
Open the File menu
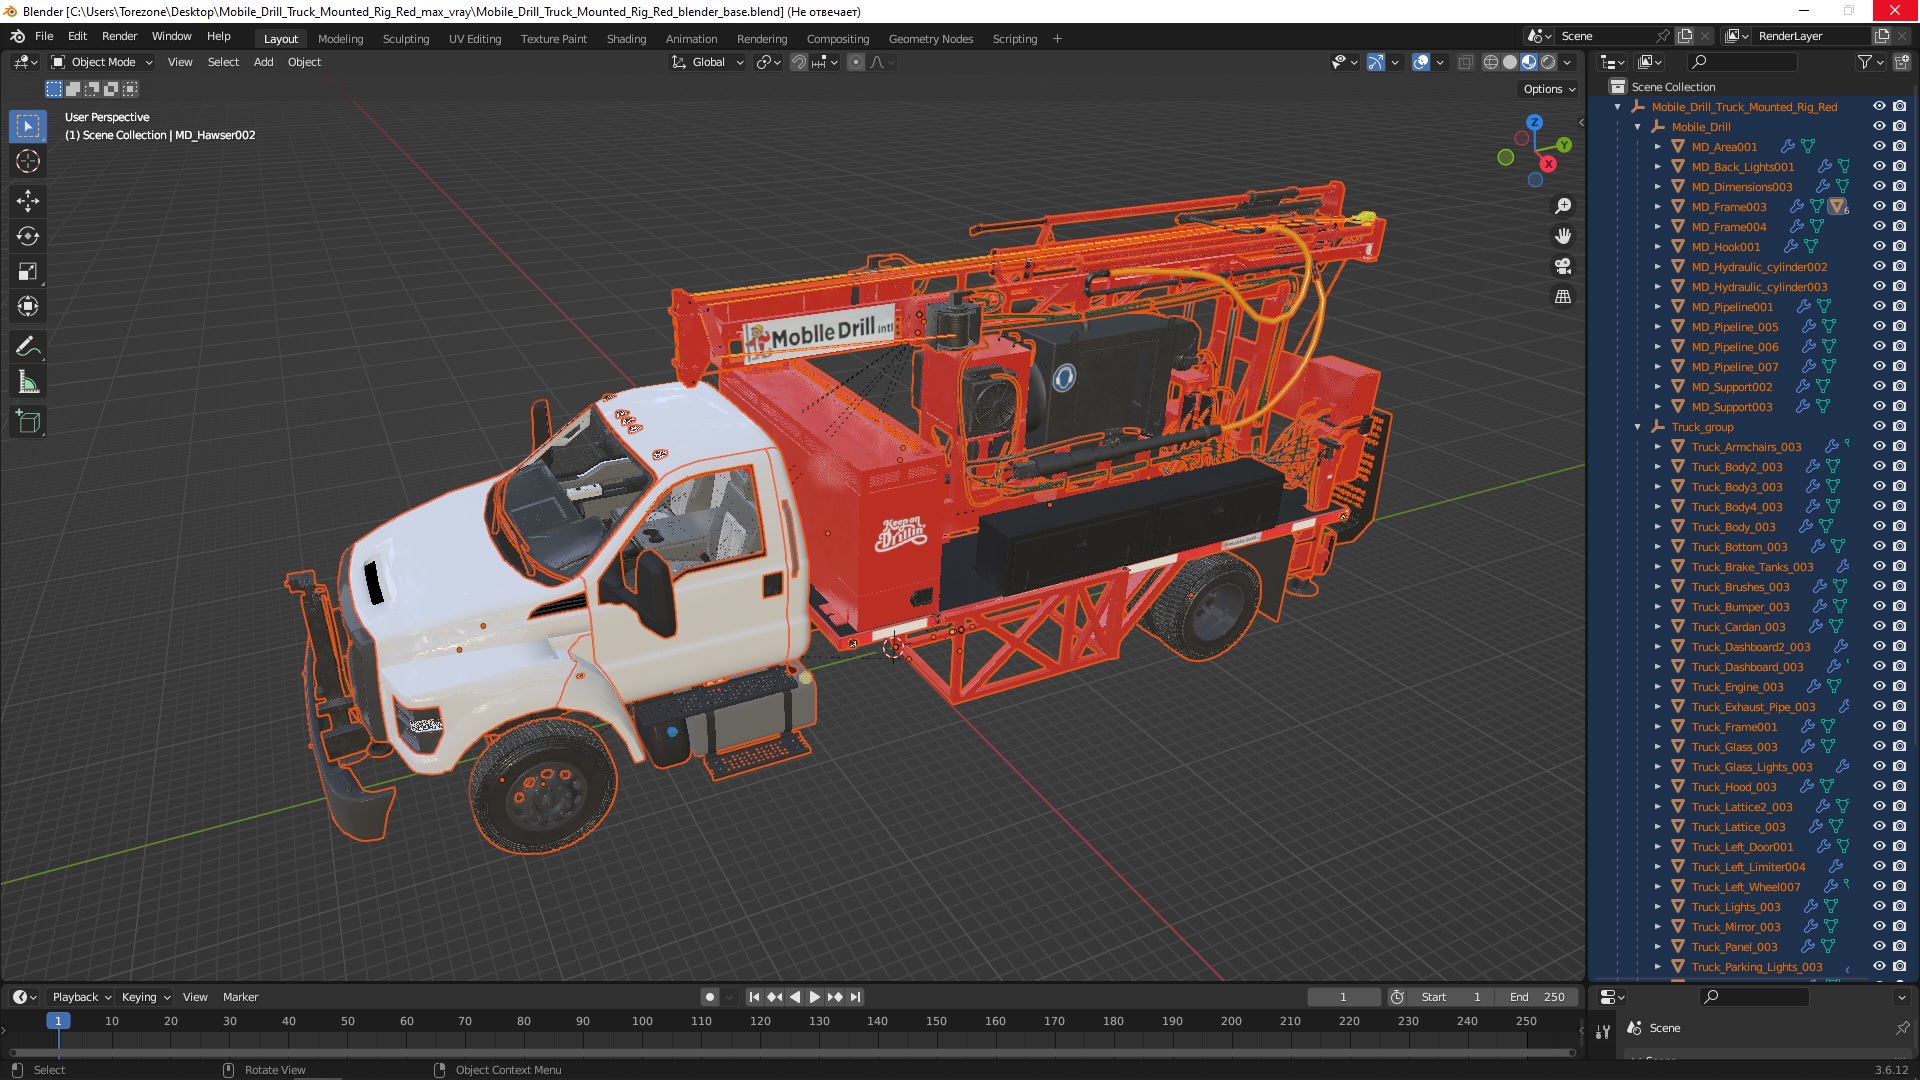click(44, 36)
